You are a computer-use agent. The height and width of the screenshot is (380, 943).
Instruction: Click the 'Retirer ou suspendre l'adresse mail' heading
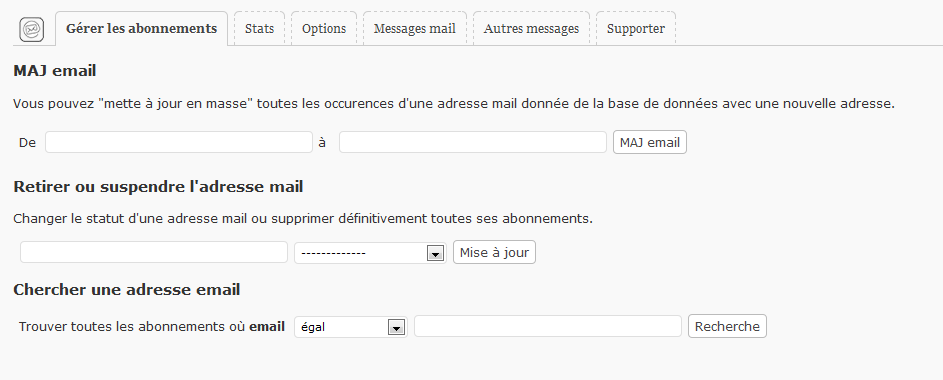[x=158, y=187]
